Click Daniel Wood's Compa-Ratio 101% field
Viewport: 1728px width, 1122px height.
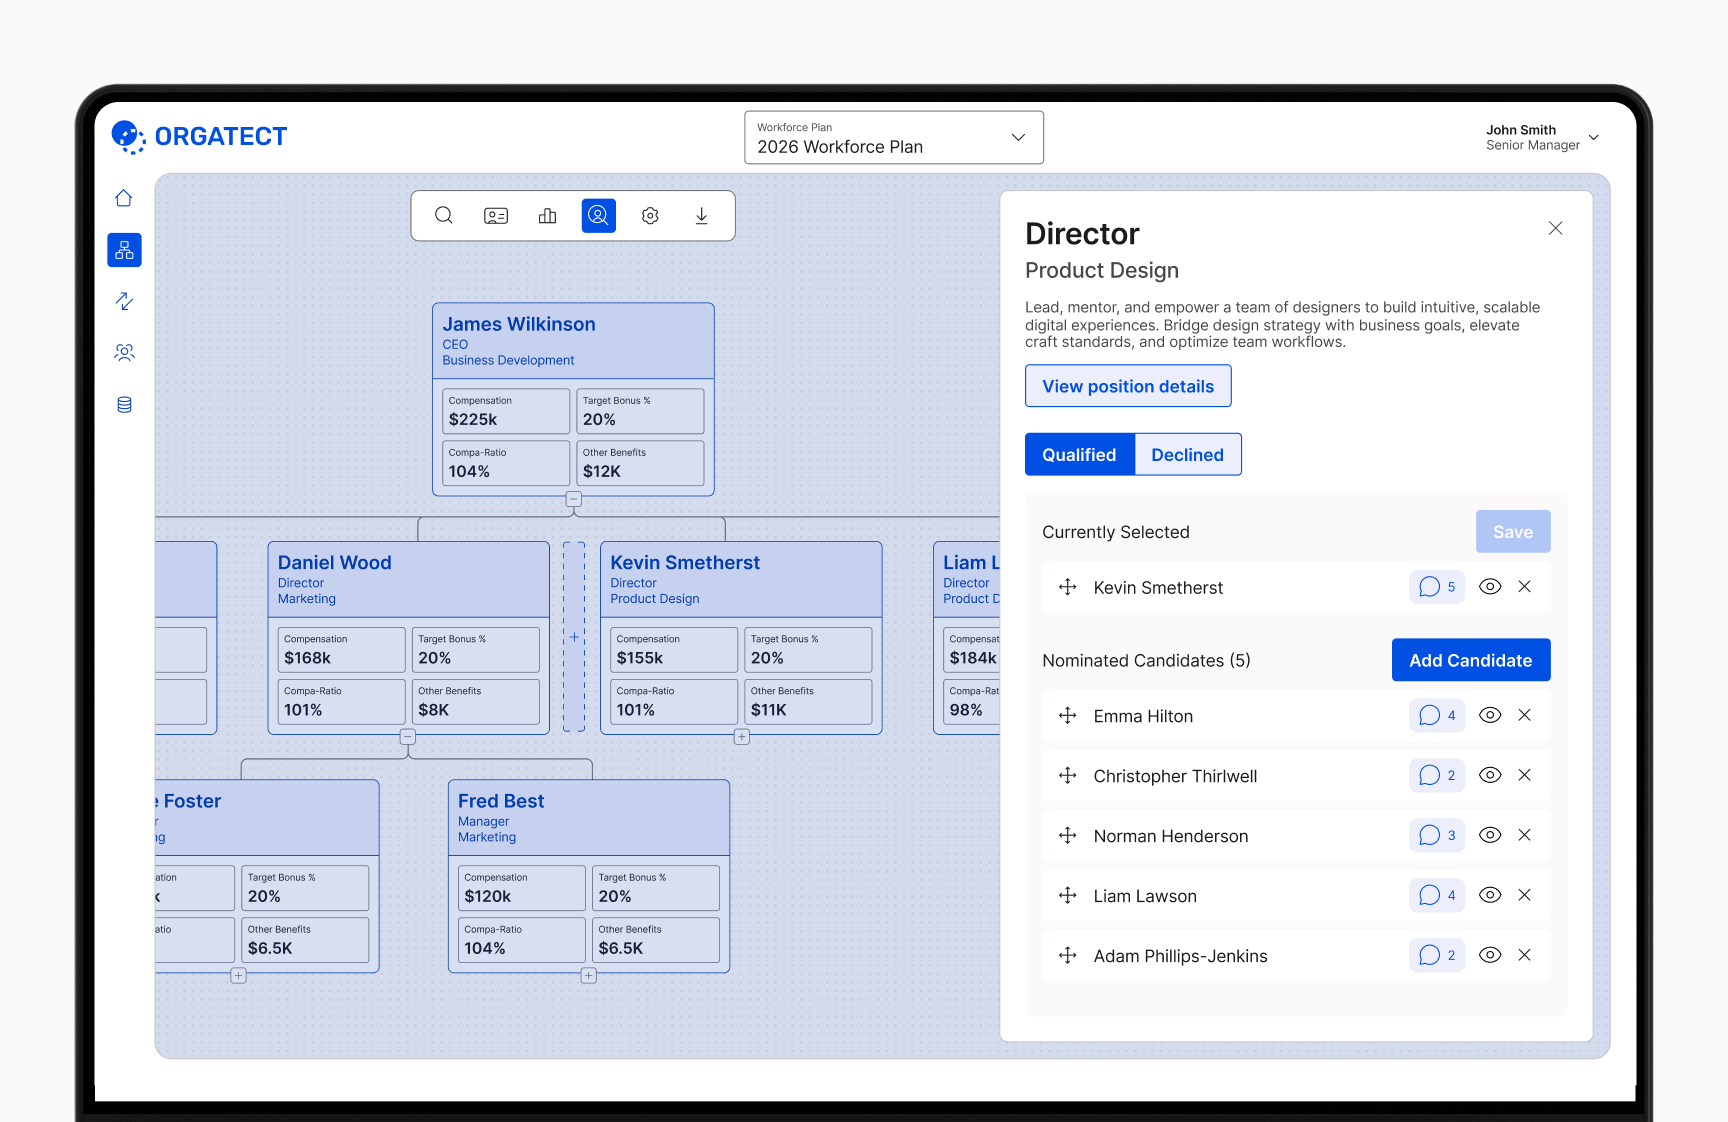[341, 702]
